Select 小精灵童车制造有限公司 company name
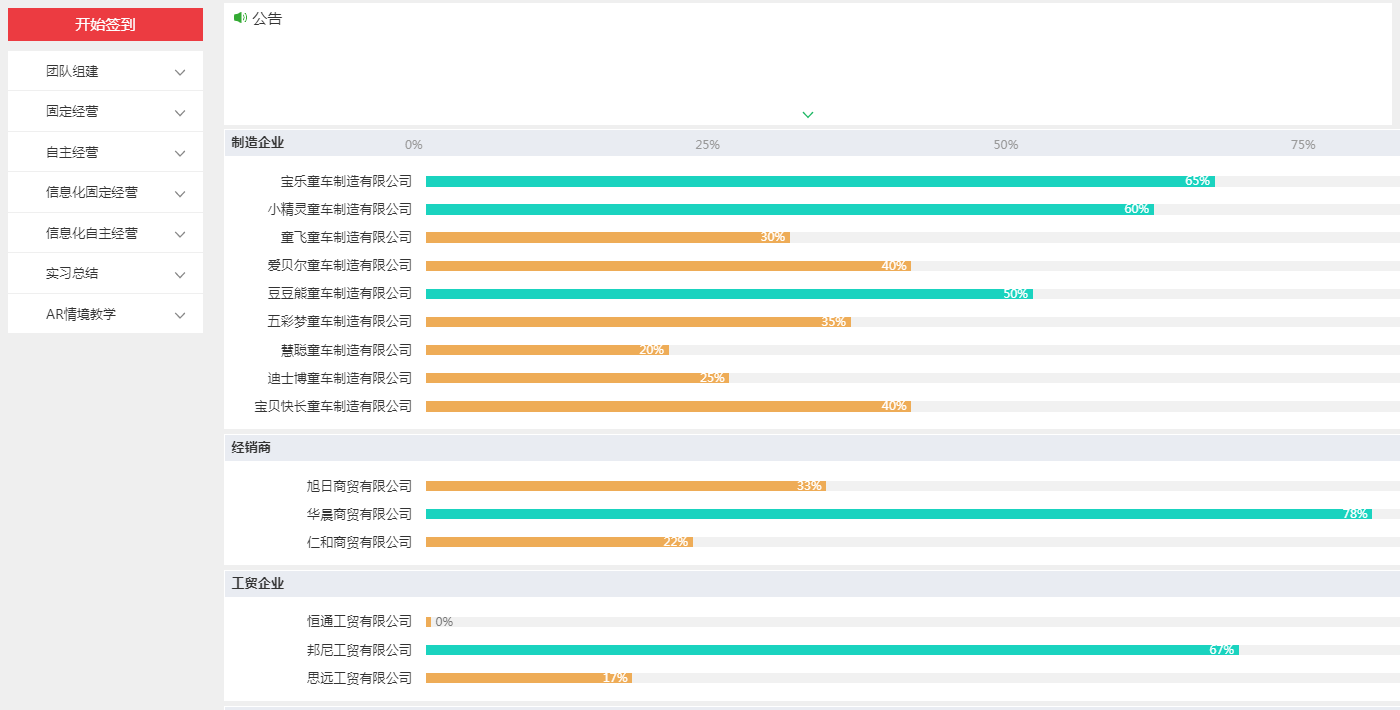This screenshot has width=1400, height=710. pyautogui.click(x=340, y=209)
